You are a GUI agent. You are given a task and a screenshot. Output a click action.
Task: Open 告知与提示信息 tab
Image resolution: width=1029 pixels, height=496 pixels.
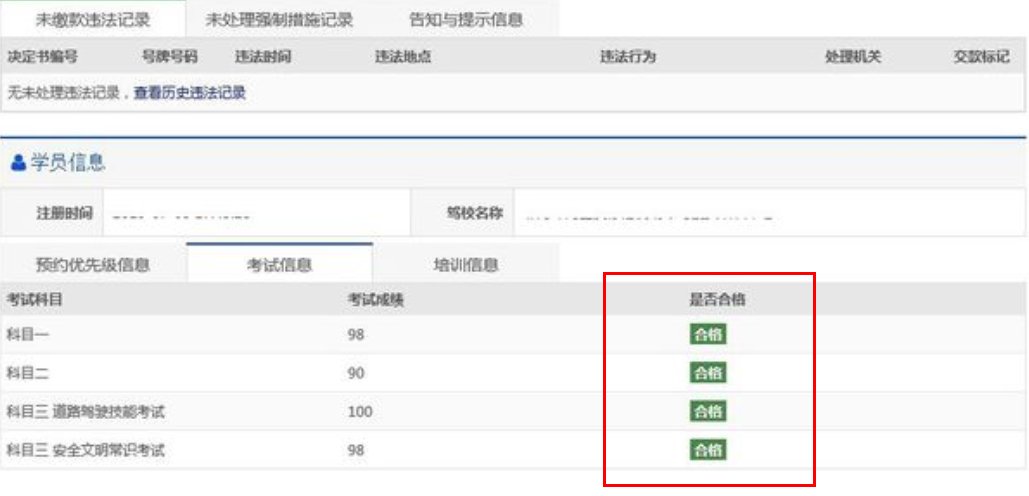[465, 20]
